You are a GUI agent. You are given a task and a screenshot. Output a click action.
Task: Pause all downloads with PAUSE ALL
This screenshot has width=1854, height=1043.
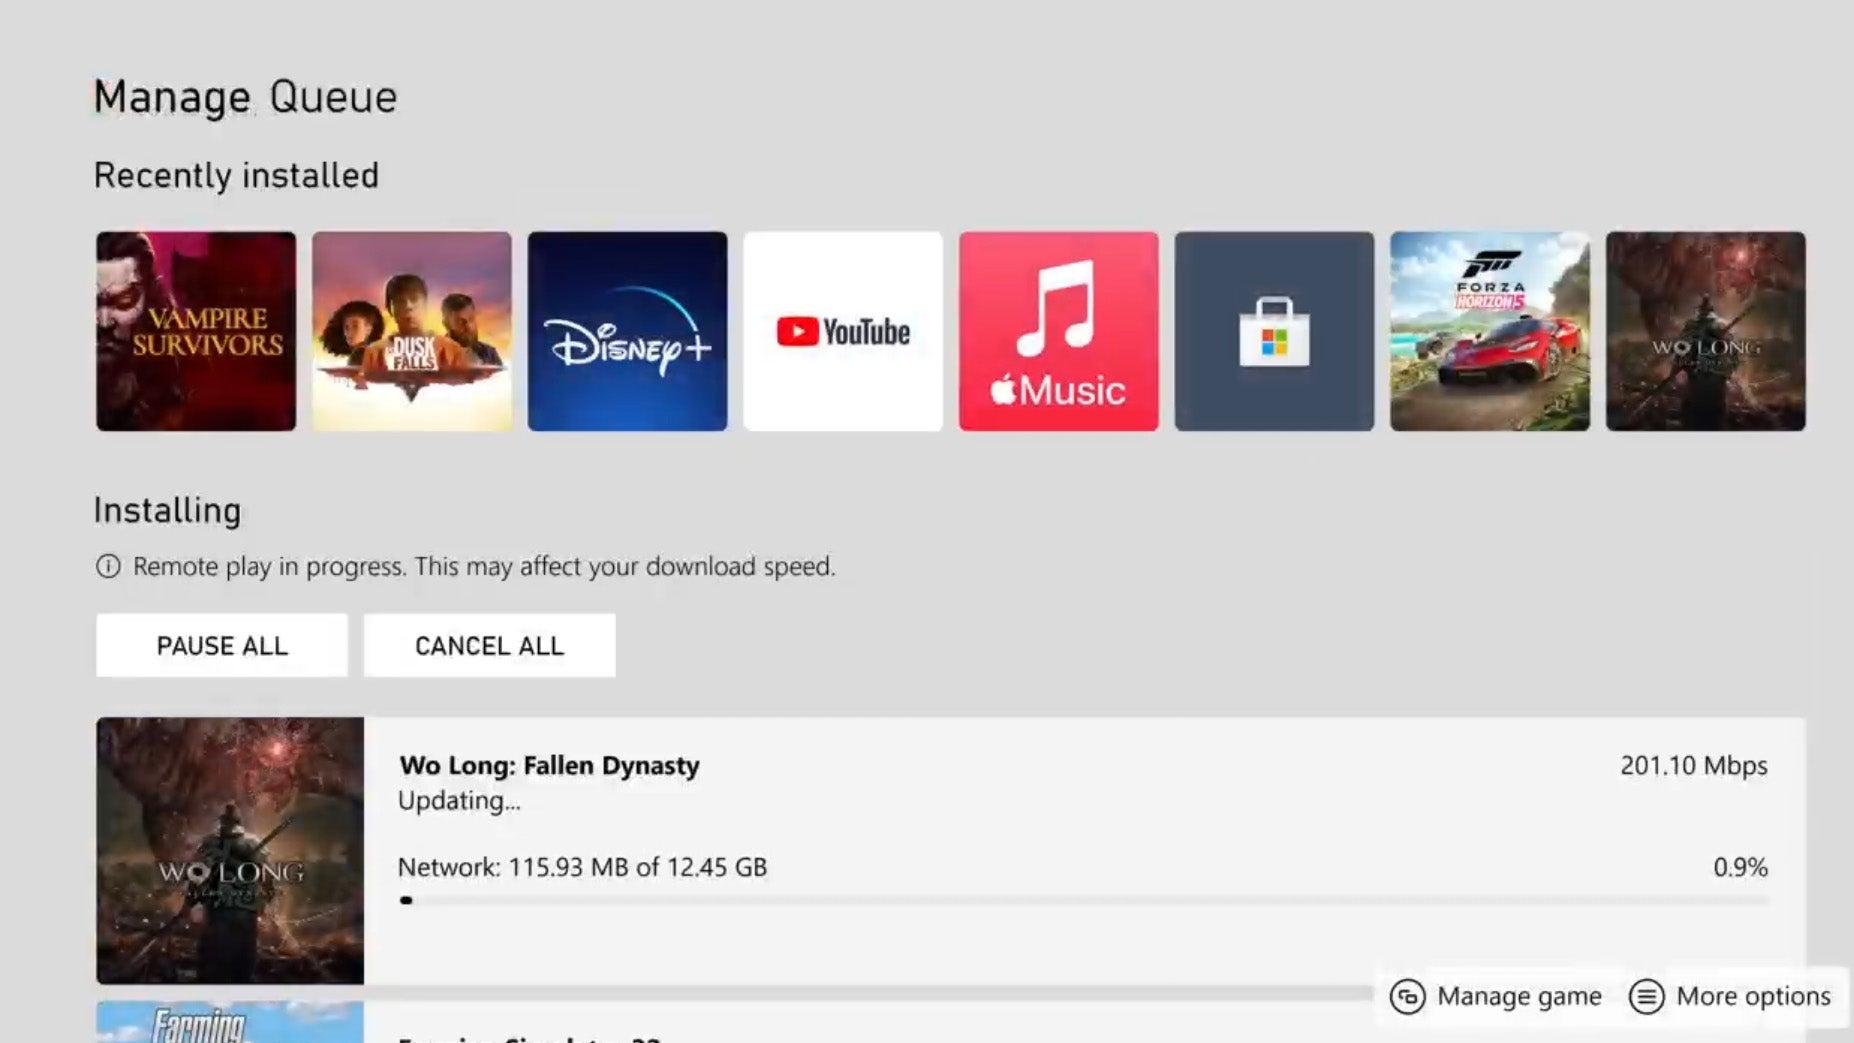222,645
